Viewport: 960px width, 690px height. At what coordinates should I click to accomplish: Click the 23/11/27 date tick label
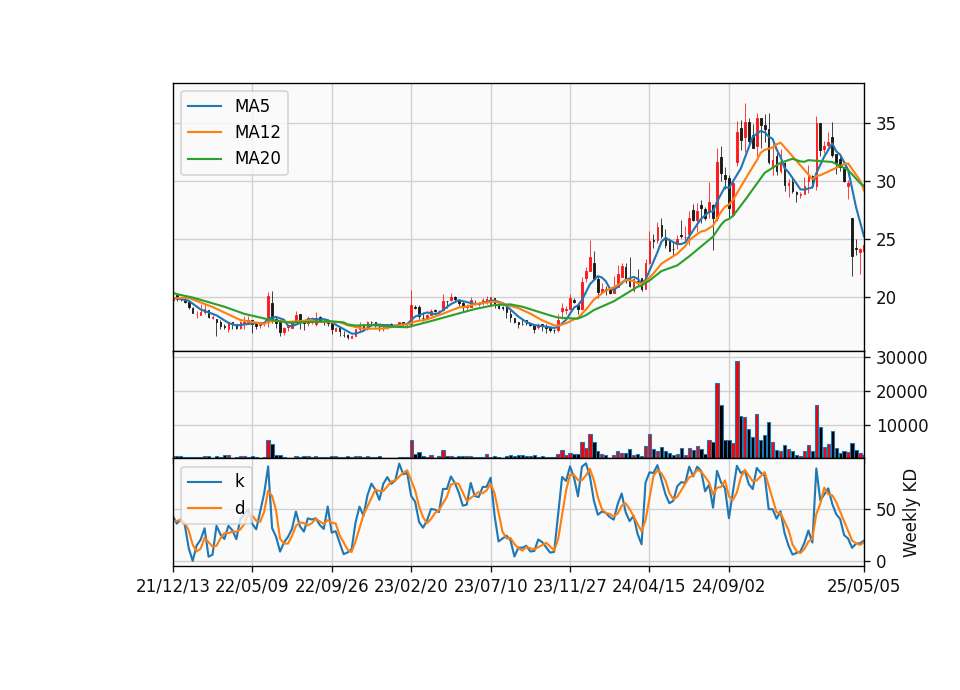tap(569, 586)
